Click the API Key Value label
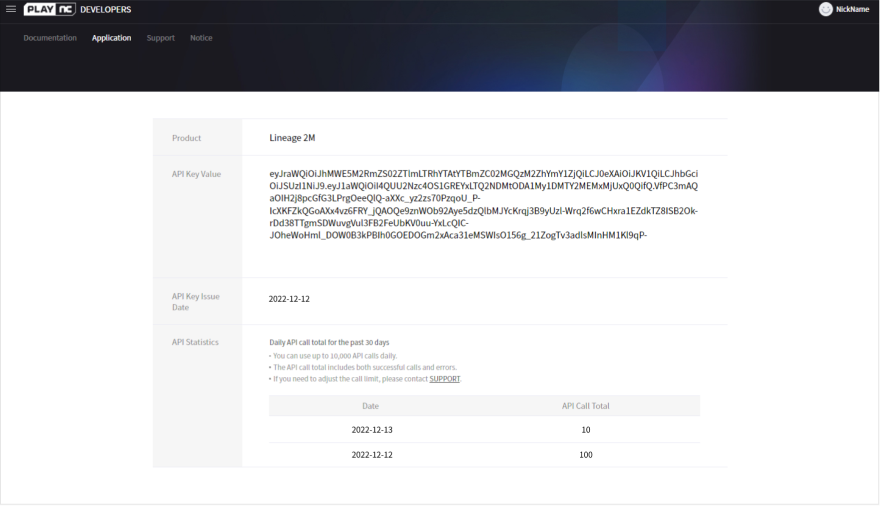This screenshot has width=880, height=506. point(196,174)
